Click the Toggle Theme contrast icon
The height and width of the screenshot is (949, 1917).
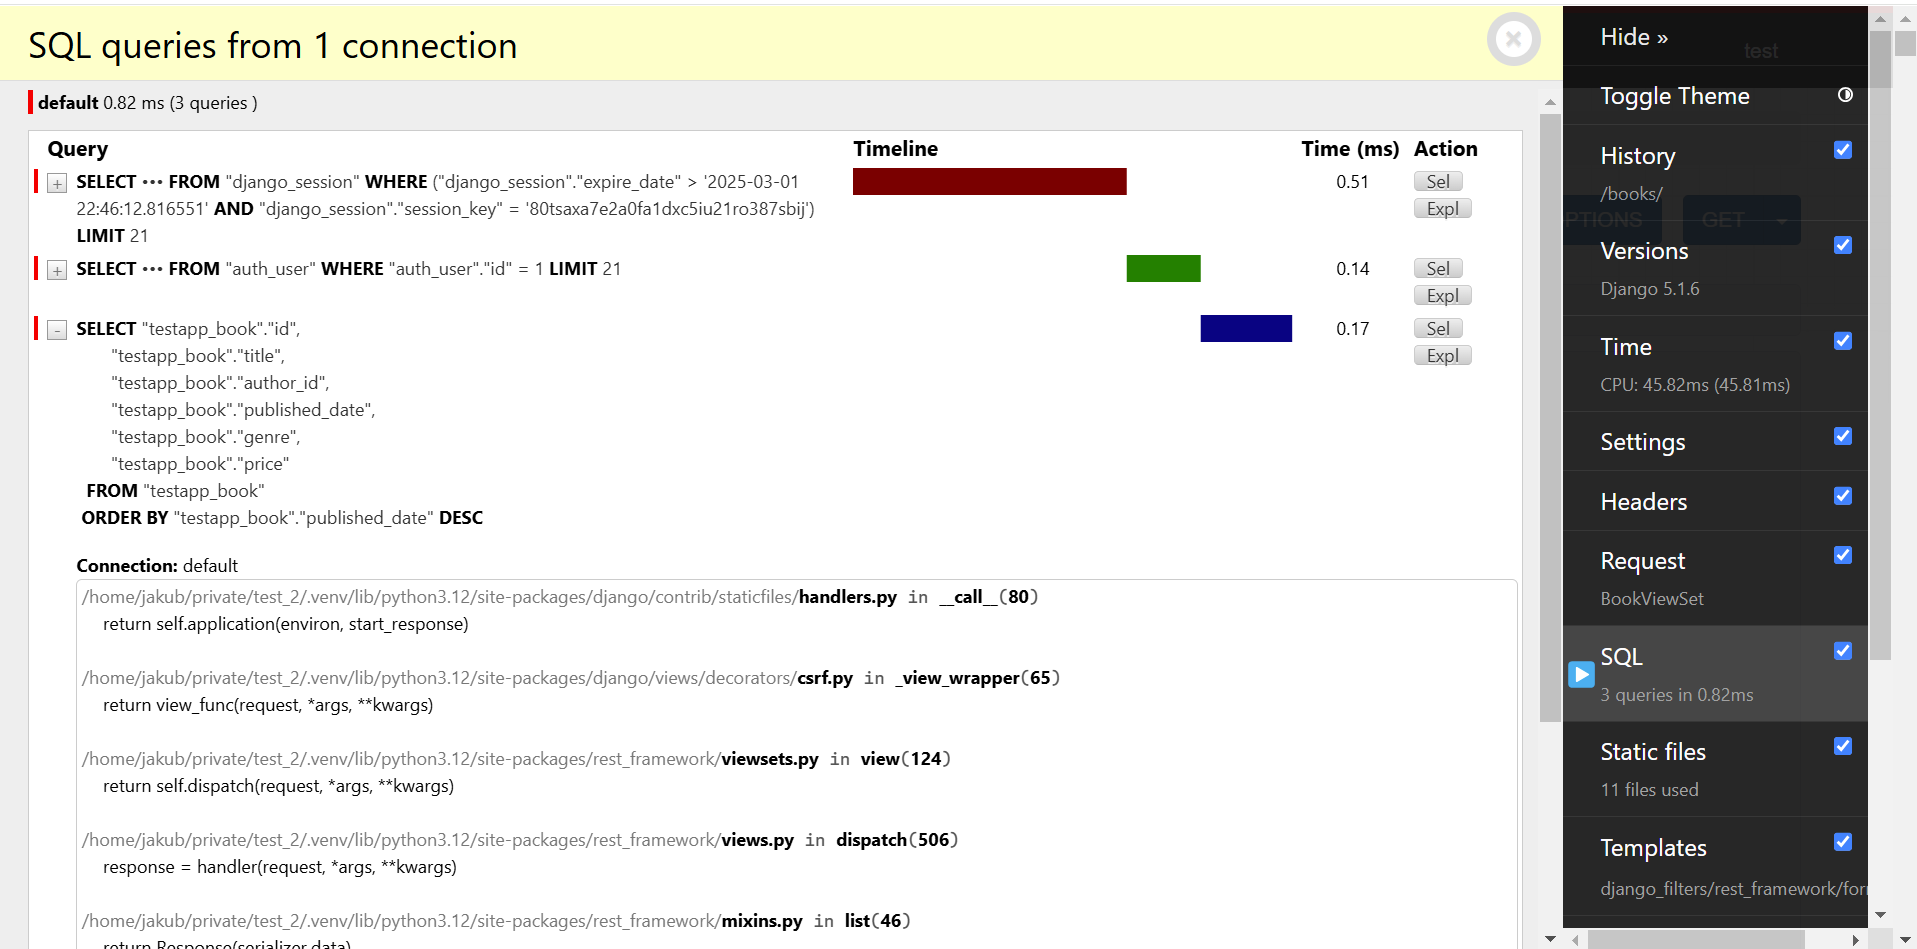point(1844,95)
